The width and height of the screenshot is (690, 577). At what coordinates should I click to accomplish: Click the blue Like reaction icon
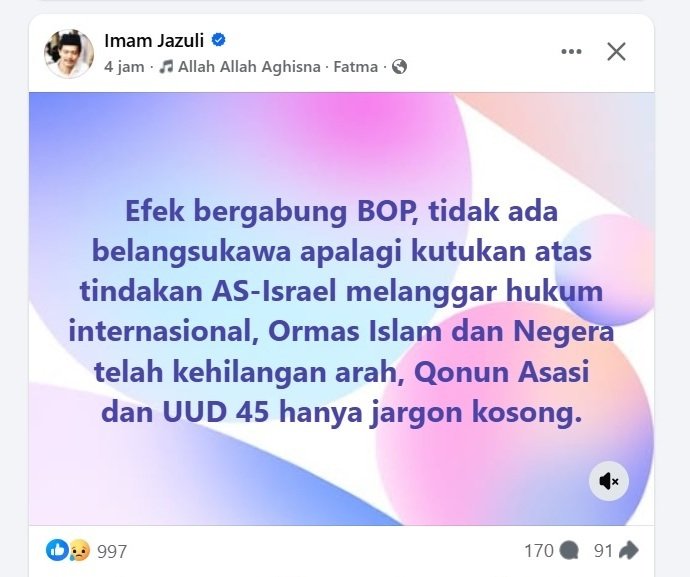(57, 551)
